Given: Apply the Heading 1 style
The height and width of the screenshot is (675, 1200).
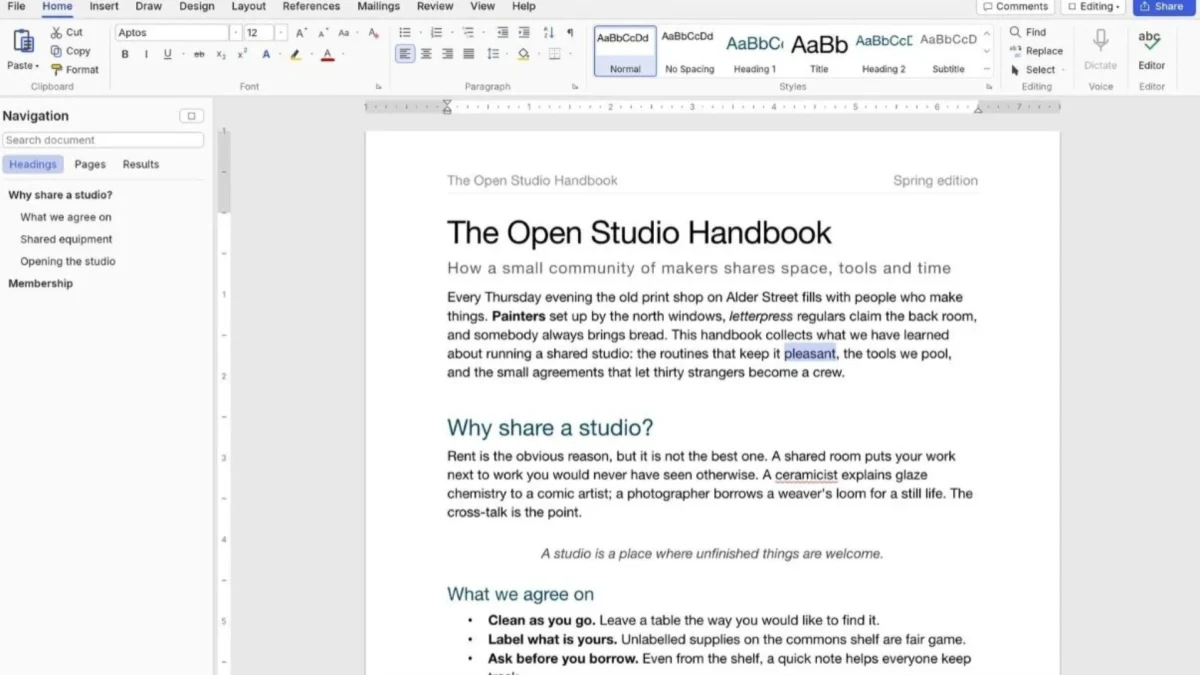Looking at the screenshot, I should pyautogui.click(x=754, y=51).
